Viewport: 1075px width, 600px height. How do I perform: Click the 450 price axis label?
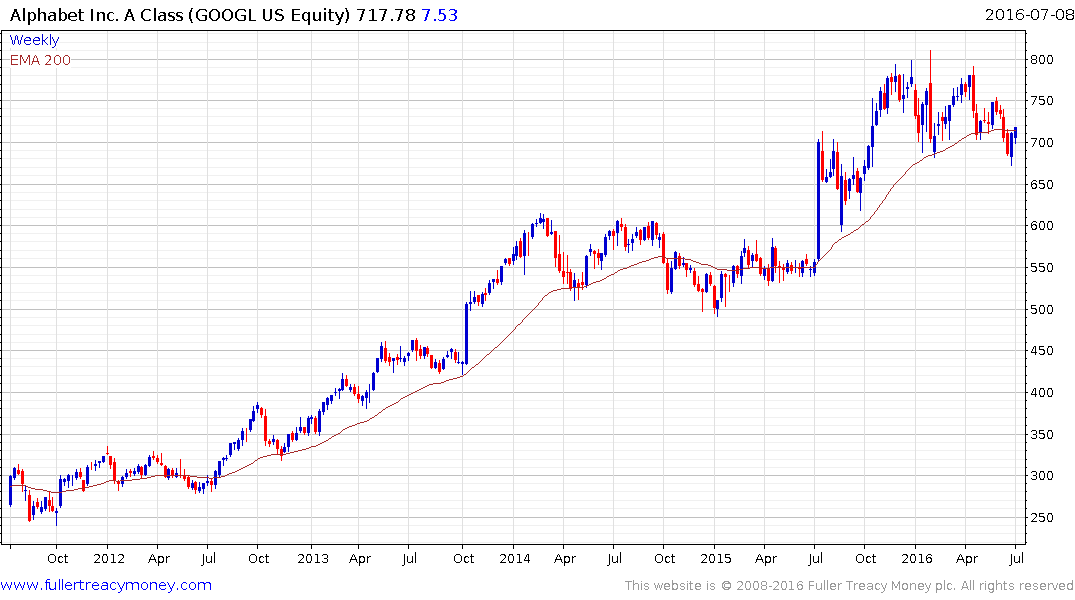pos(1042,350)
